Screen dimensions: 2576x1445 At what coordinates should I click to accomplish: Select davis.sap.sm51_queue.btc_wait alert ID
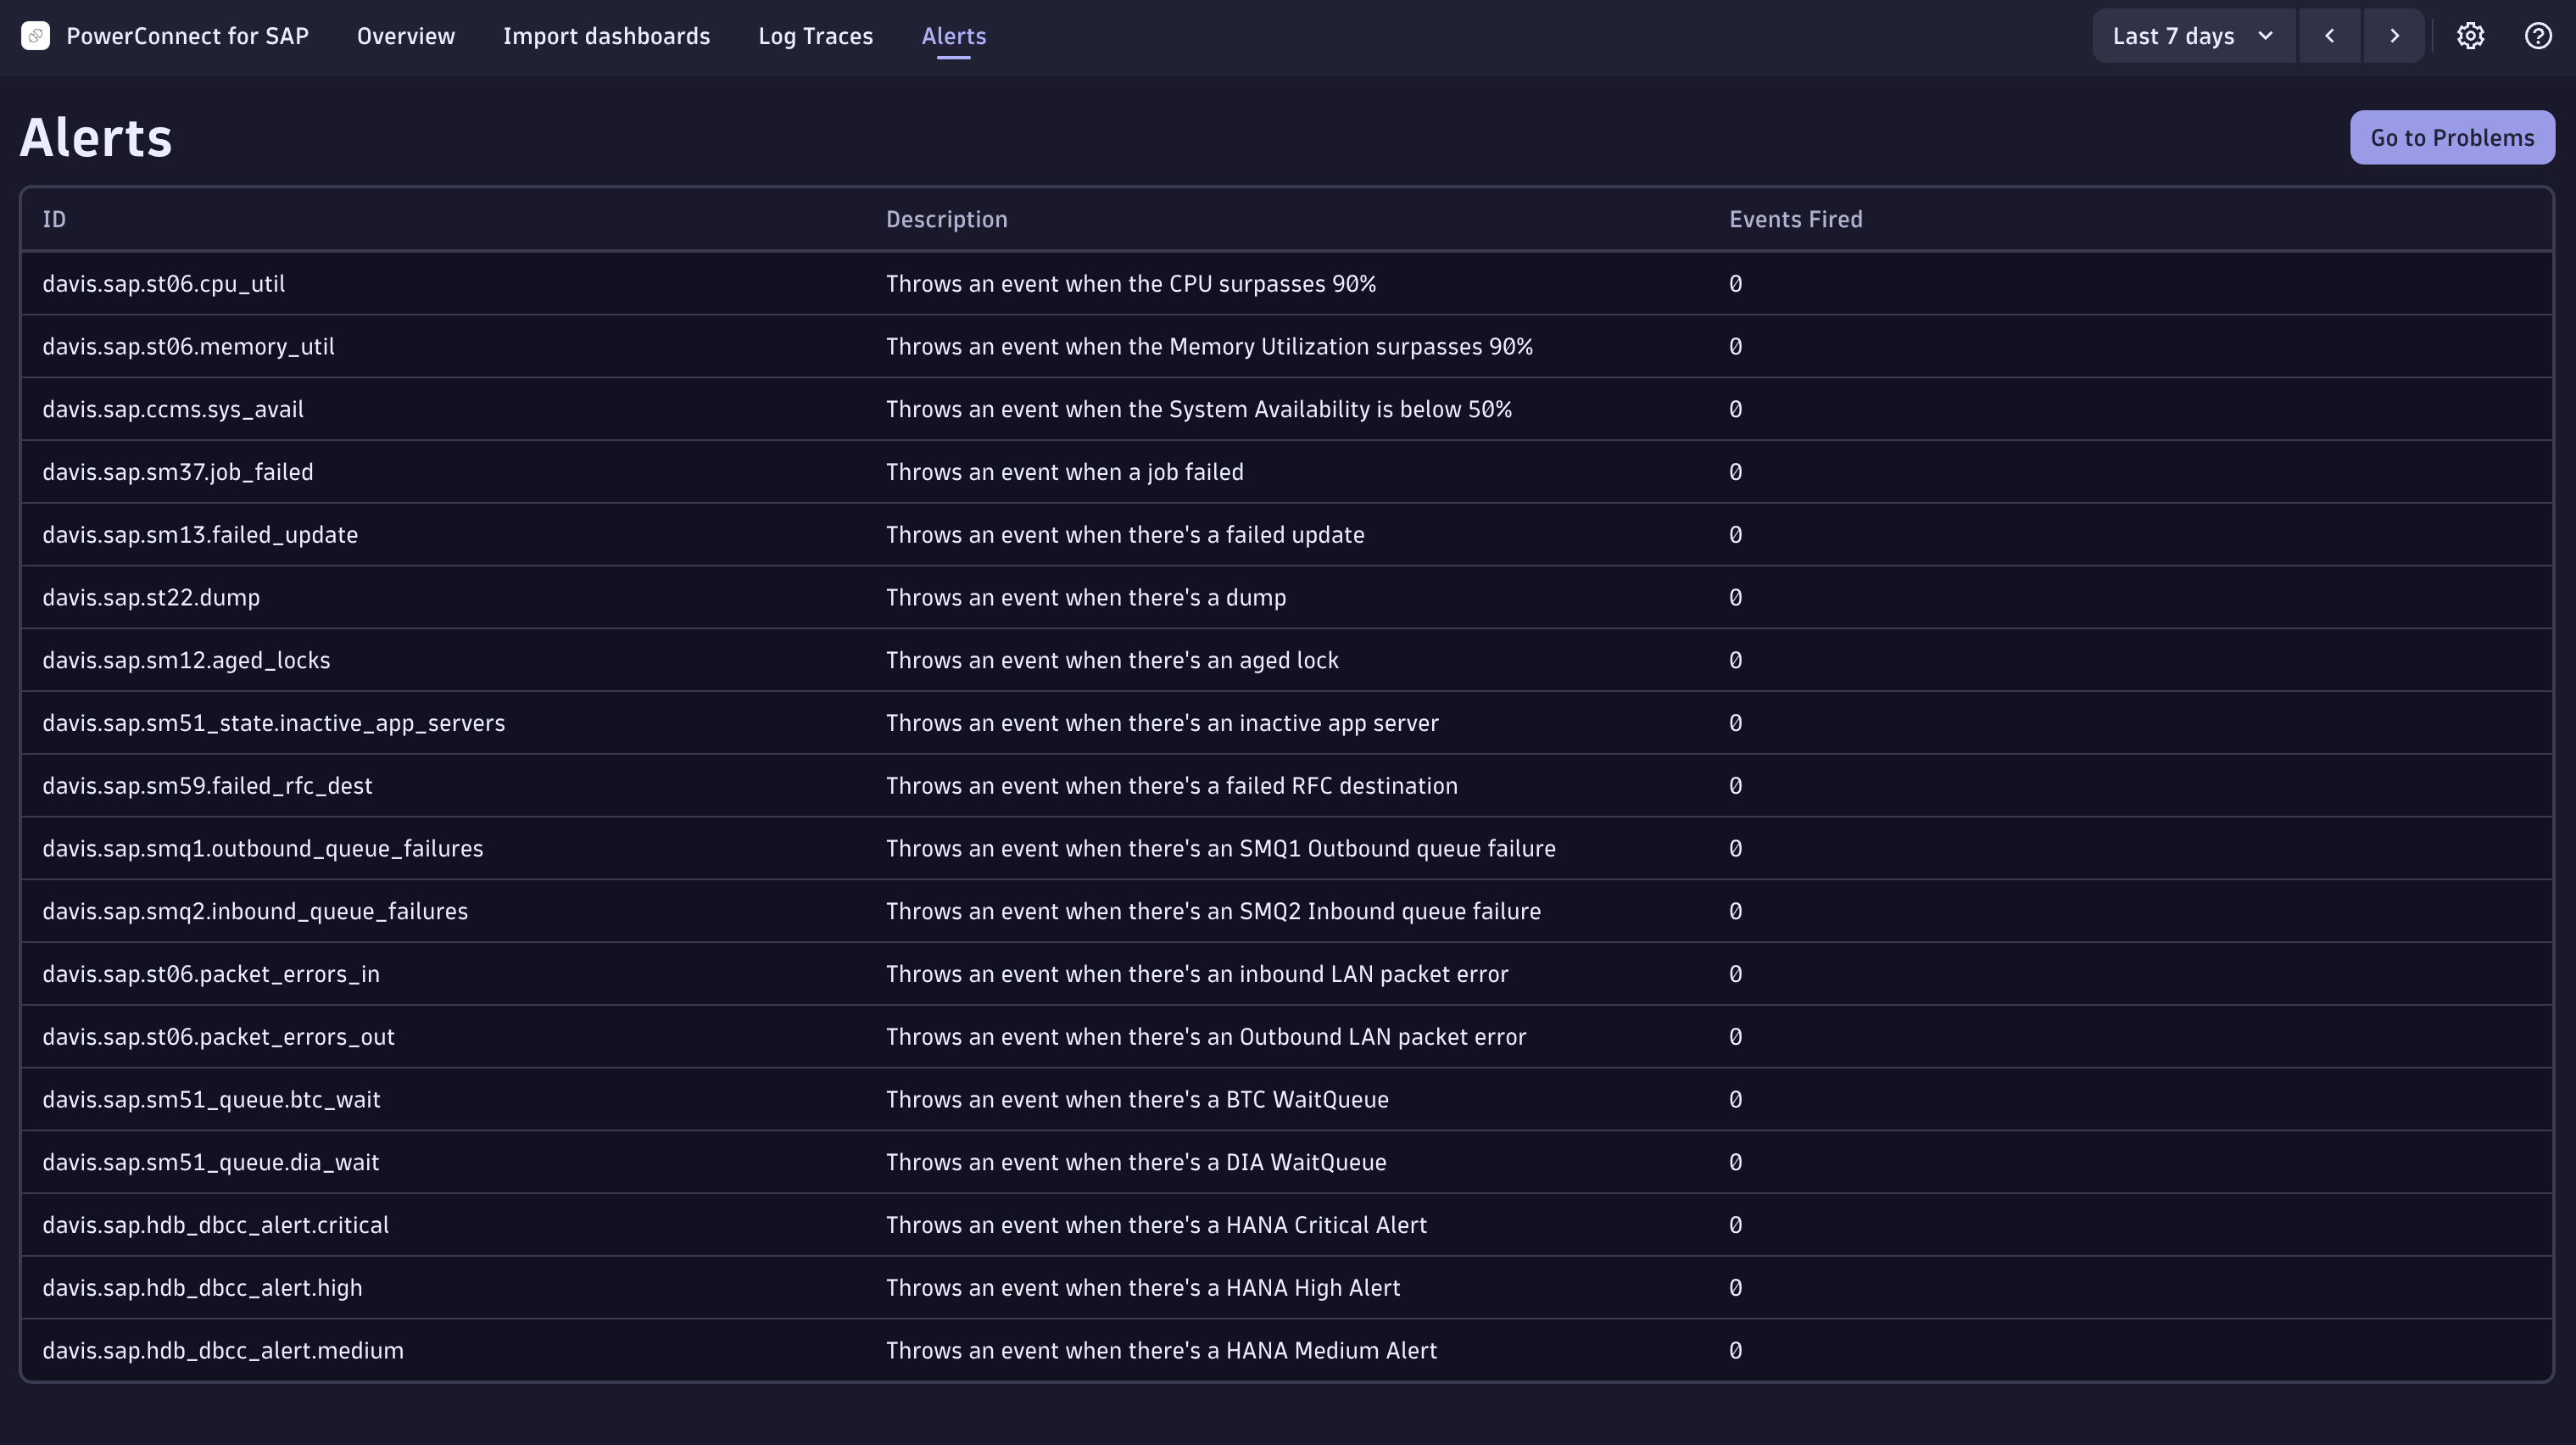pyautogui.click(x=211, y=1100)
